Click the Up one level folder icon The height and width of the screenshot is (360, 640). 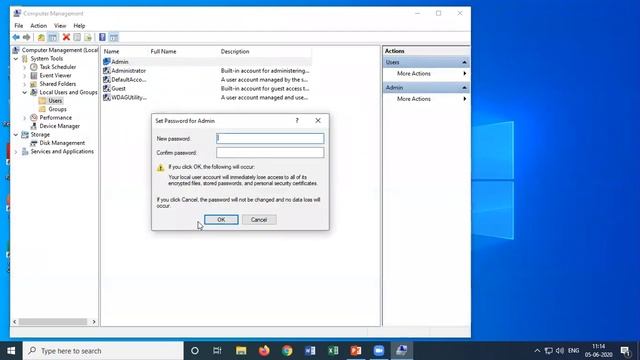(41, 38)
